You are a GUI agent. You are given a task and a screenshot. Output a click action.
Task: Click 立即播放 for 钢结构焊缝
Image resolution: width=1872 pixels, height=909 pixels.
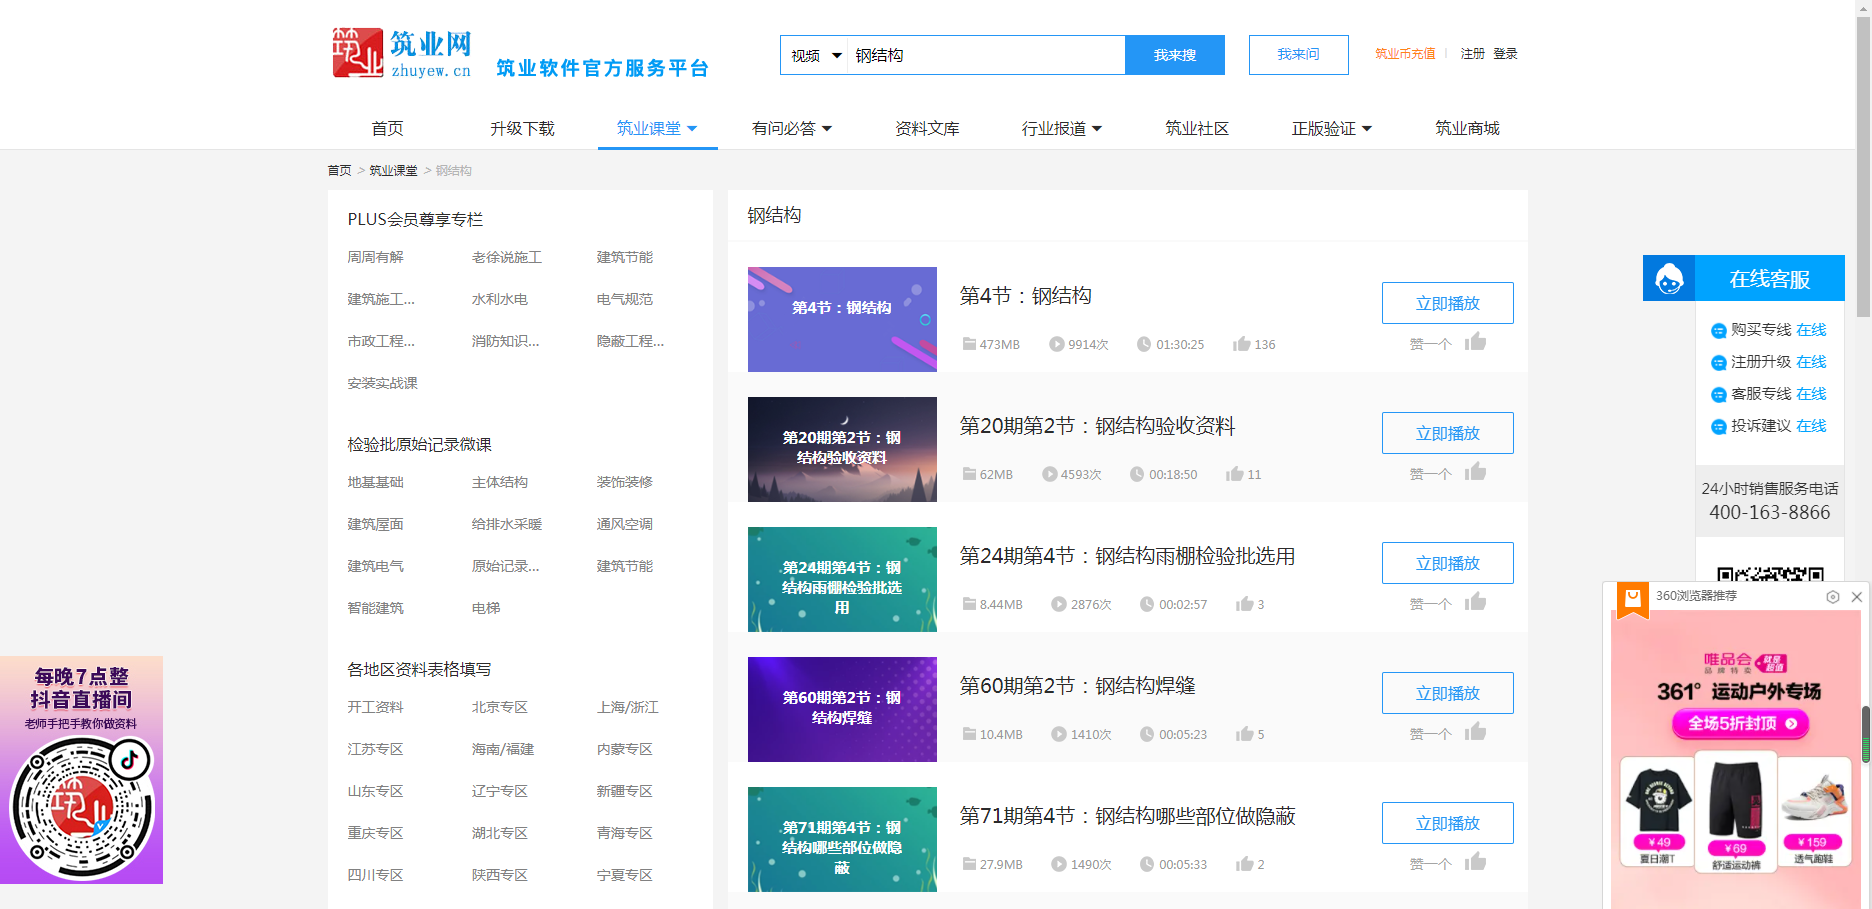click(1447, 693)
